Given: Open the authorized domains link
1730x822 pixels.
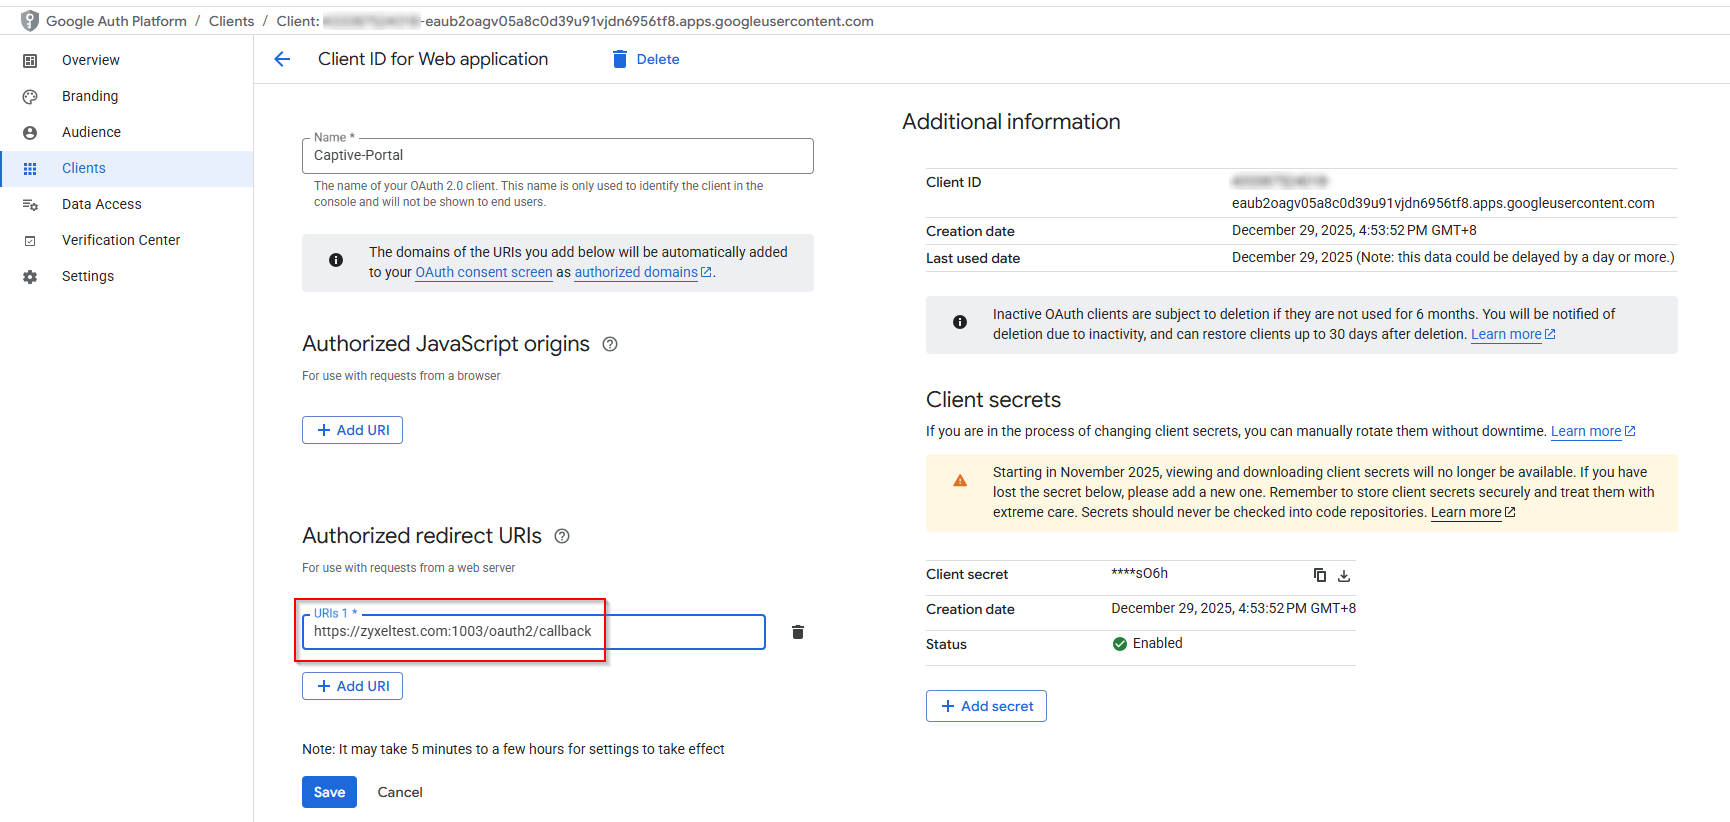Looking at the screenshot, I should point(643,272).
